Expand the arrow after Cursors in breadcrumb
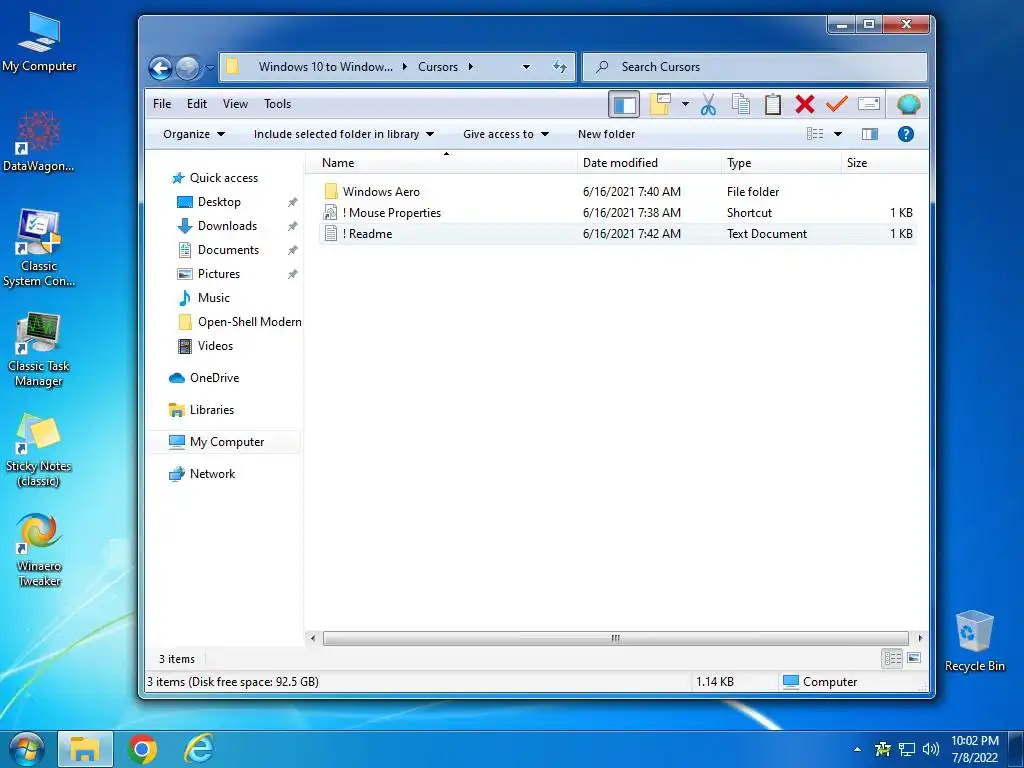The width and height of the screenshot is (1024, 768). click(470, 67)
